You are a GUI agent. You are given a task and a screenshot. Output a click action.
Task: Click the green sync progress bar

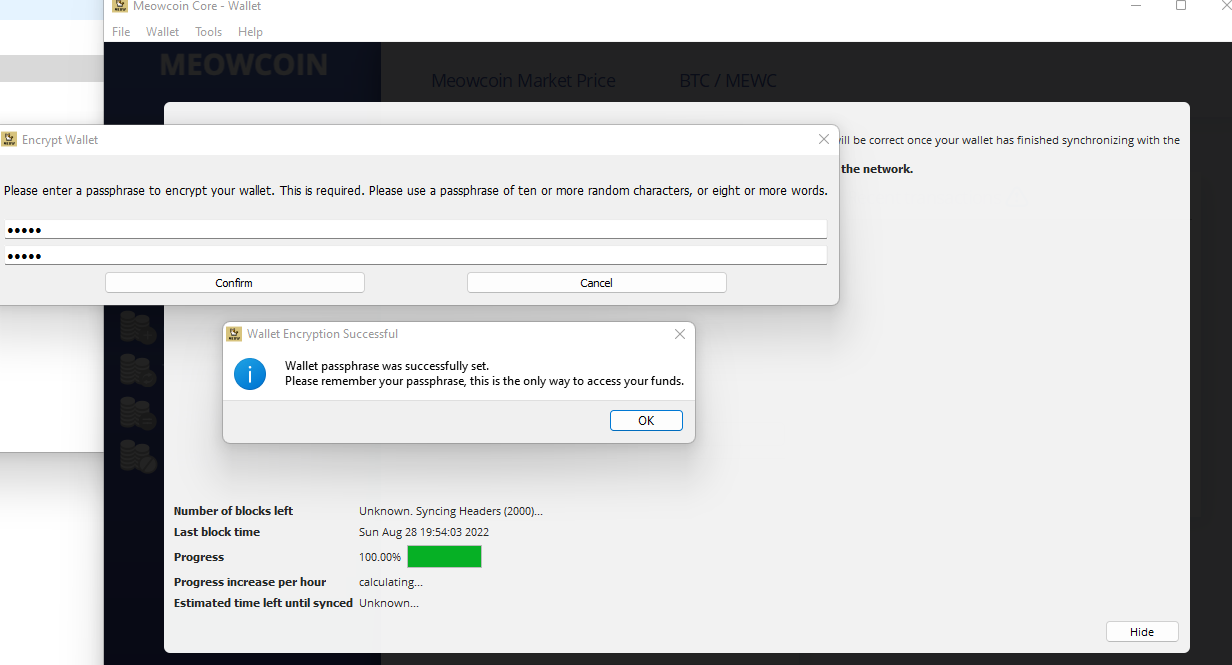point(444,557)
